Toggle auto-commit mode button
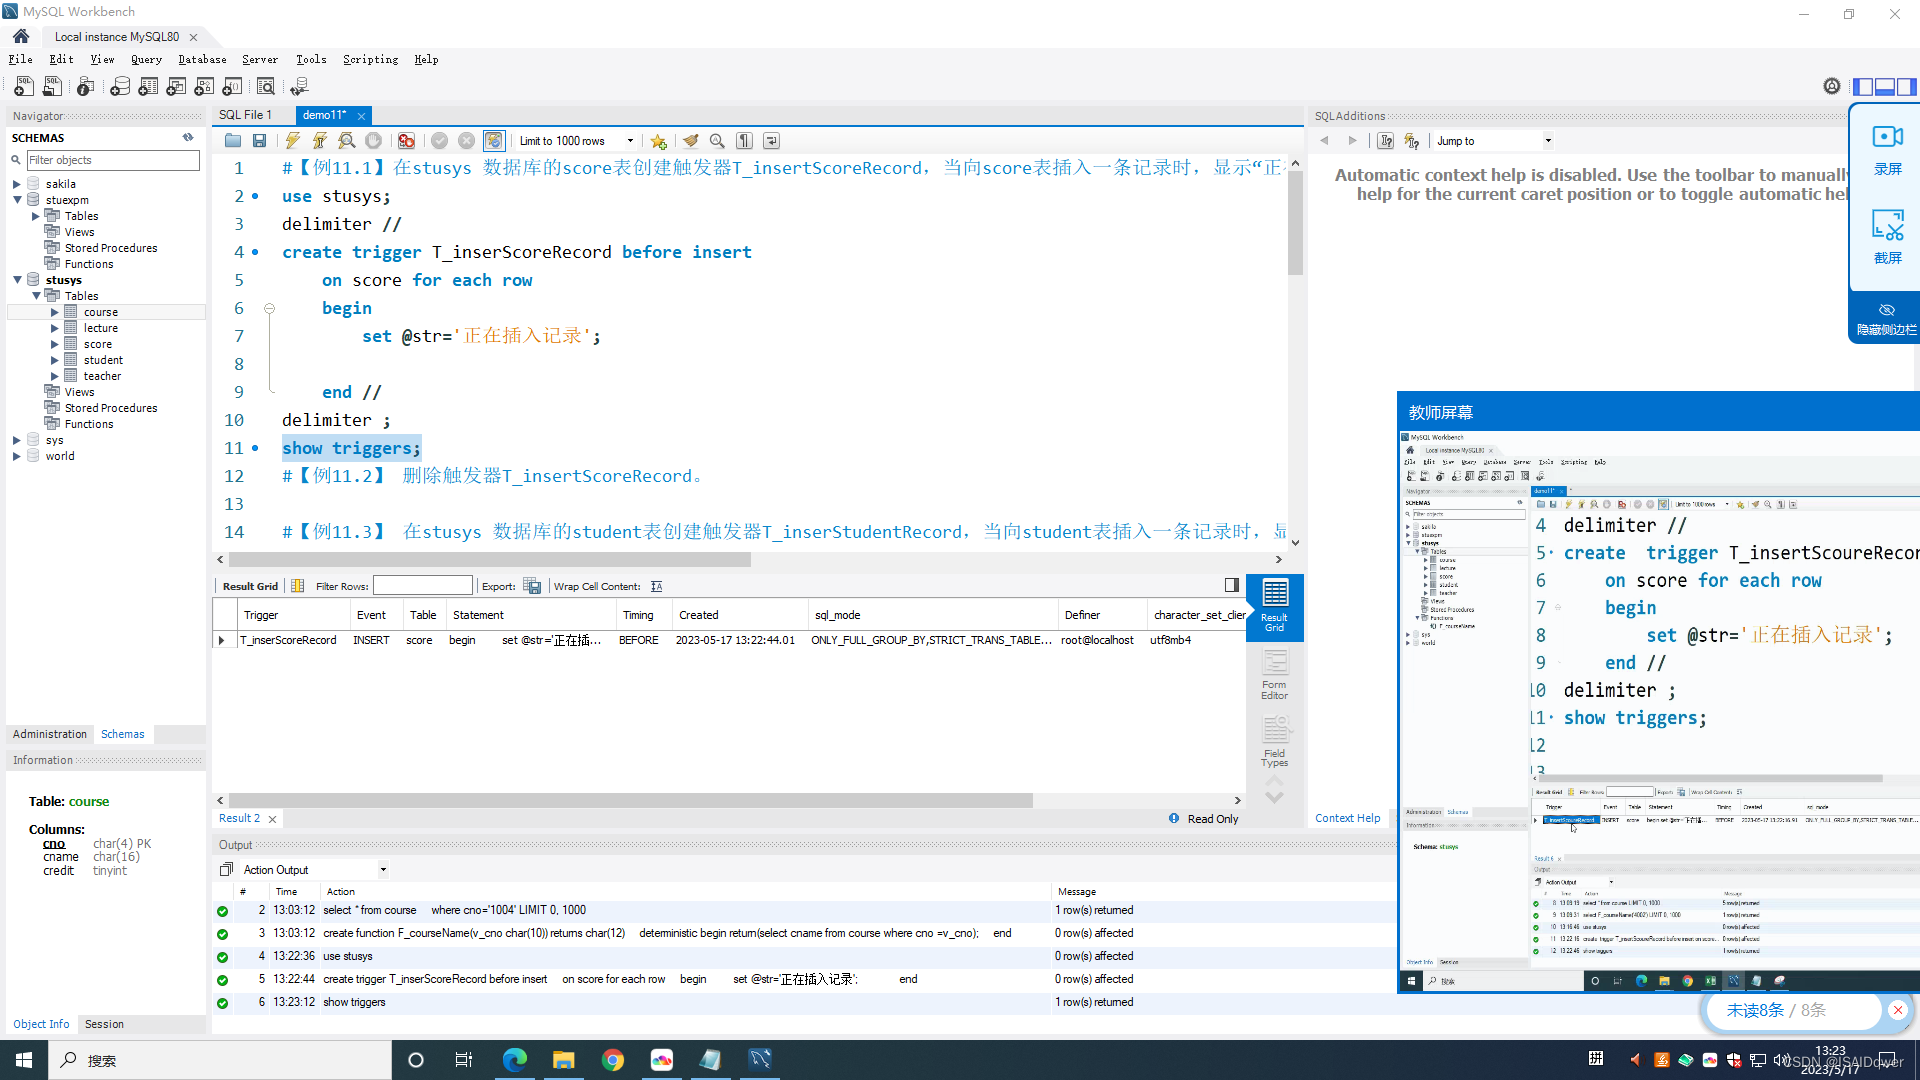The image size is (1920, 1080). pyautogui.click(x=494, y=141)
